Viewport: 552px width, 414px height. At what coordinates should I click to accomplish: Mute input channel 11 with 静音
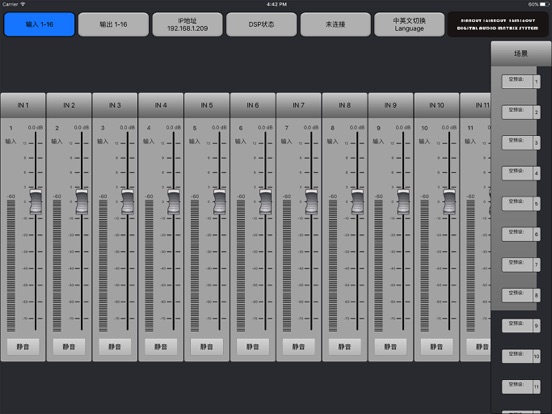(x=479, y=347)
